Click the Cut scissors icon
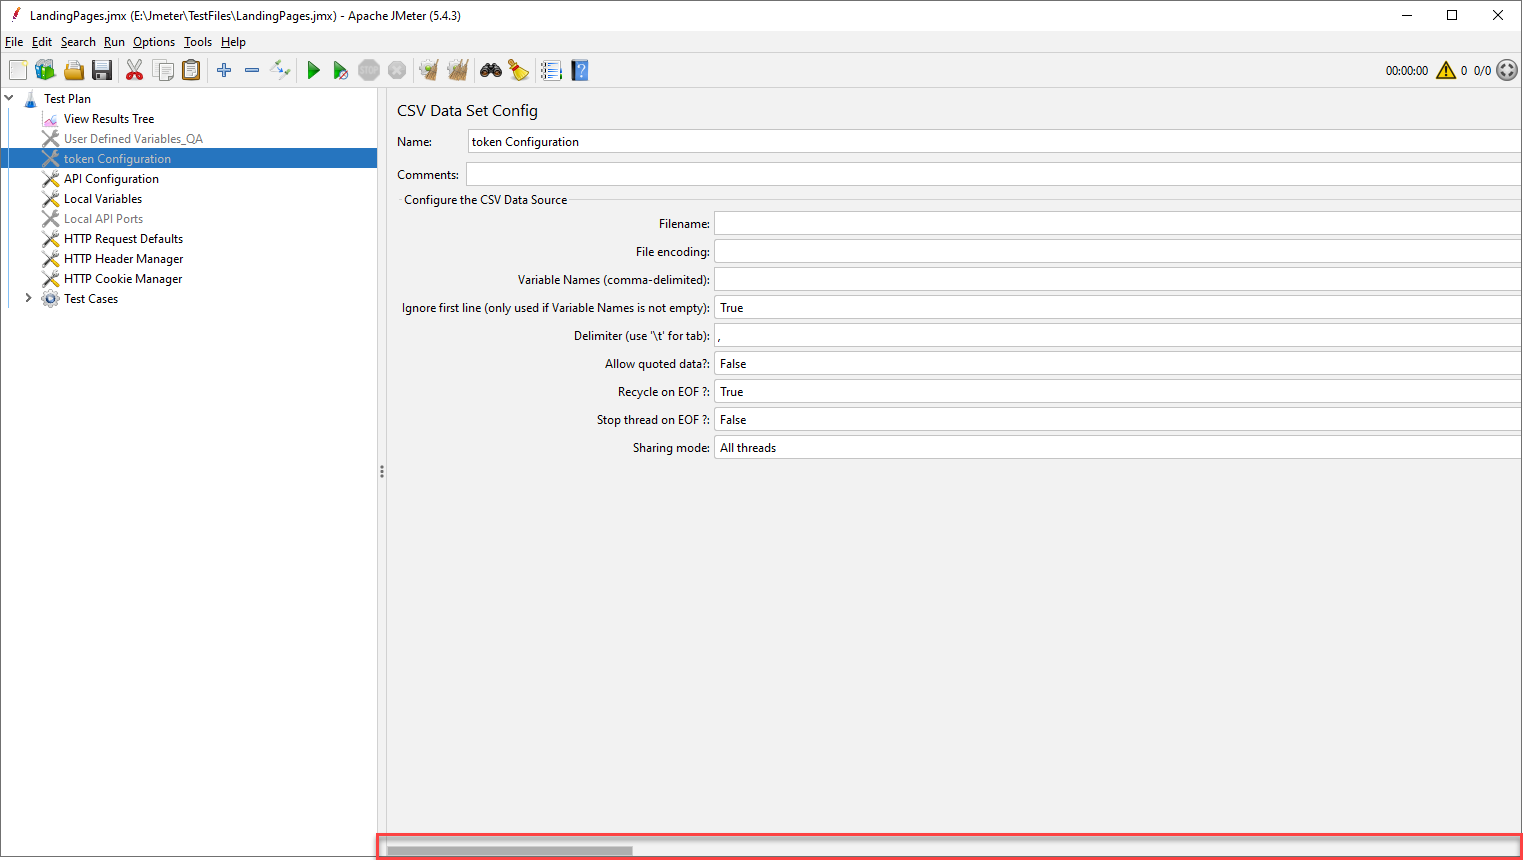 click(134, 70)
